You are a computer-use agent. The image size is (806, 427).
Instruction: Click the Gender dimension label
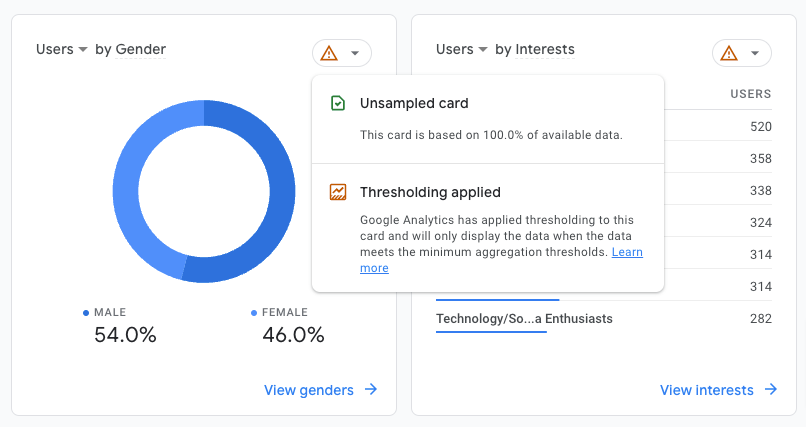point(140,49)
